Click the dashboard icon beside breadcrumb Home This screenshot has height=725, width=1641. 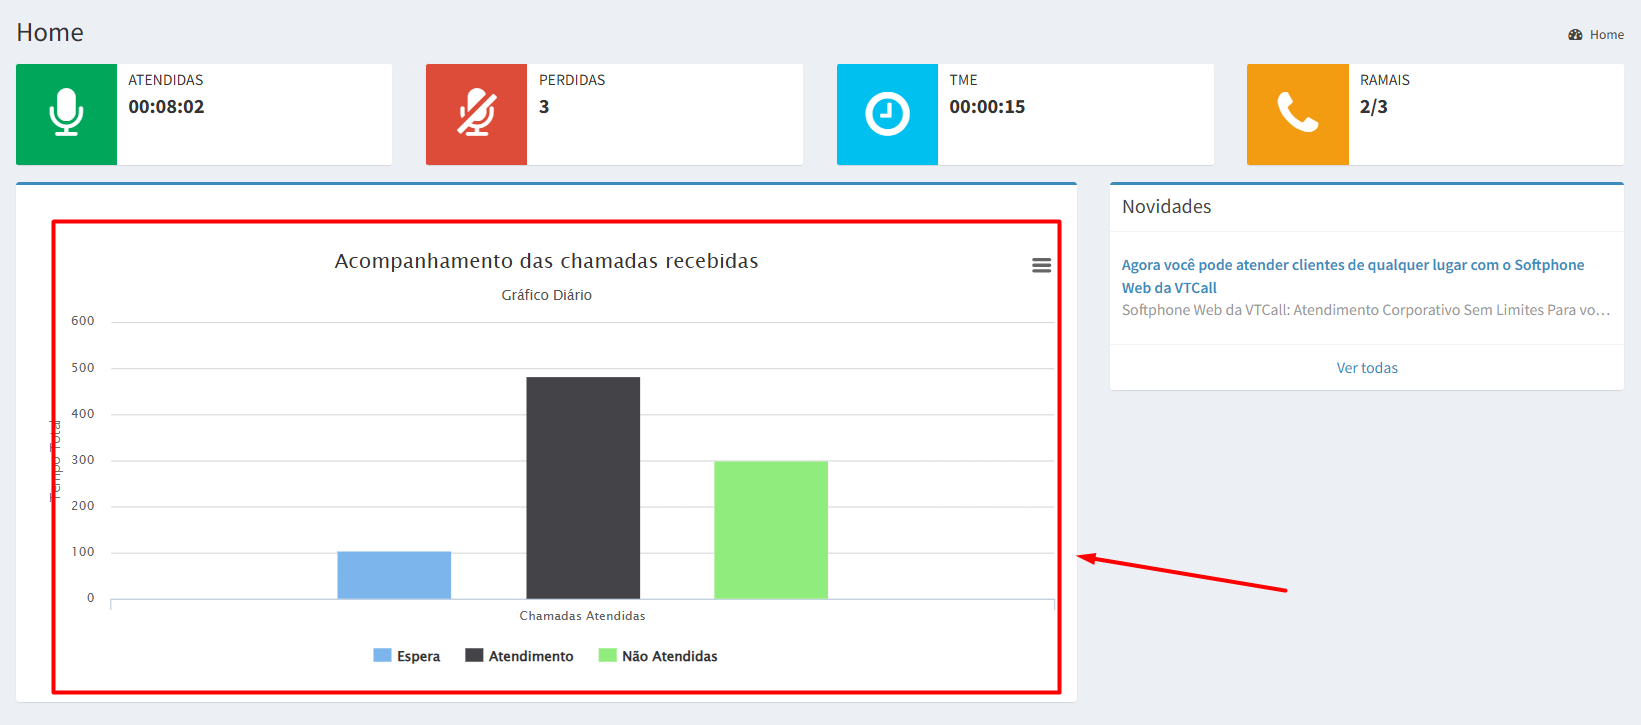click(1575, 35)
